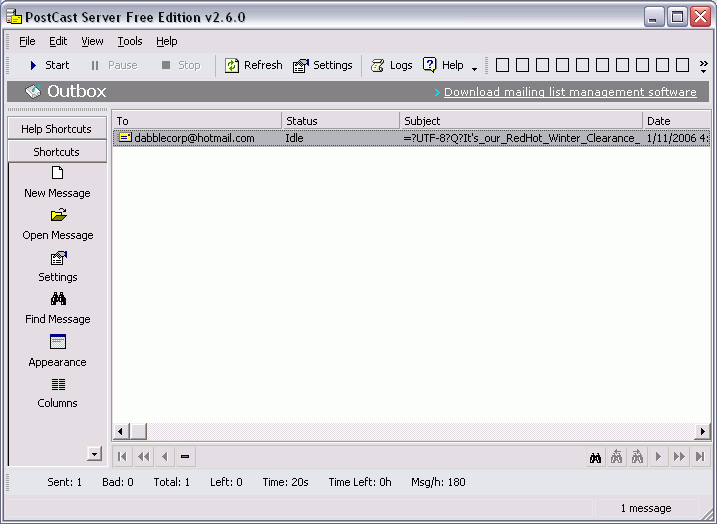Viewport: 717px width, 524px height.
Task: Click the black binoculars find button
Action: click(x=595, y=457)
